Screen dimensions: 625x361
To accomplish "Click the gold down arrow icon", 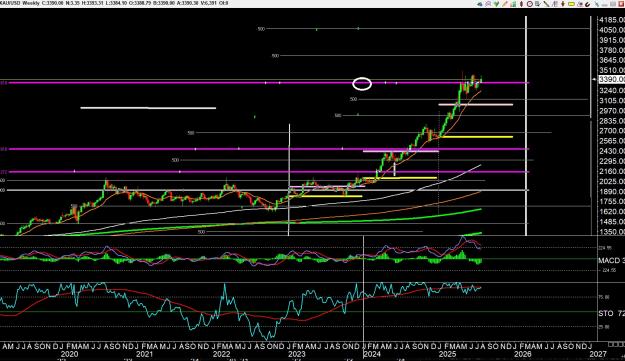I will point(563,4).
